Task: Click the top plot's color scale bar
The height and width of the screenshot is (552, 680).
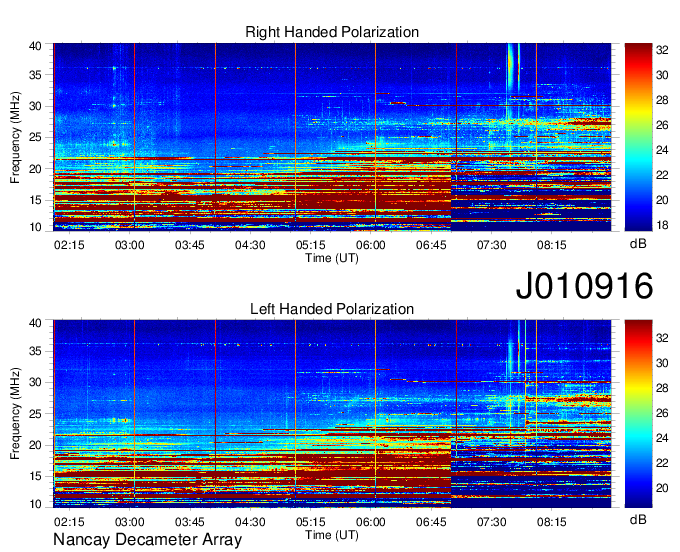Action: click(638, 137)
